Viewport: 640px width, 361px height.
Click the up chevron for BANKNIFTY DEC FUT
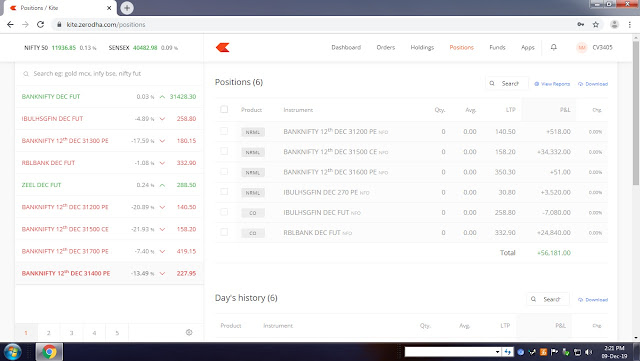click(x=162, y=97)
